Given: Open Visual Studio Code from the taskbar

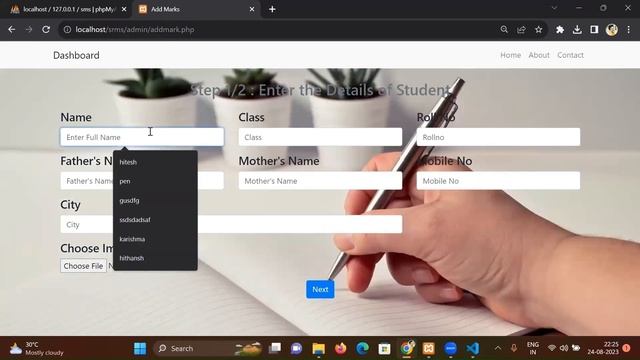Looking at the screenshot, I should [x=473, y=348].
